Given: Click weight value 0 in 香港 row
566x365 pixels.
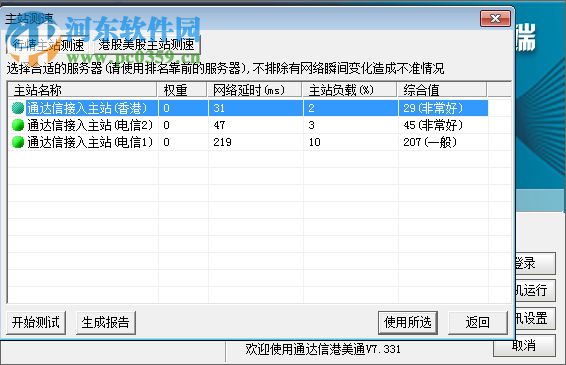Looking at the screenshot, I should pos(166,108).
